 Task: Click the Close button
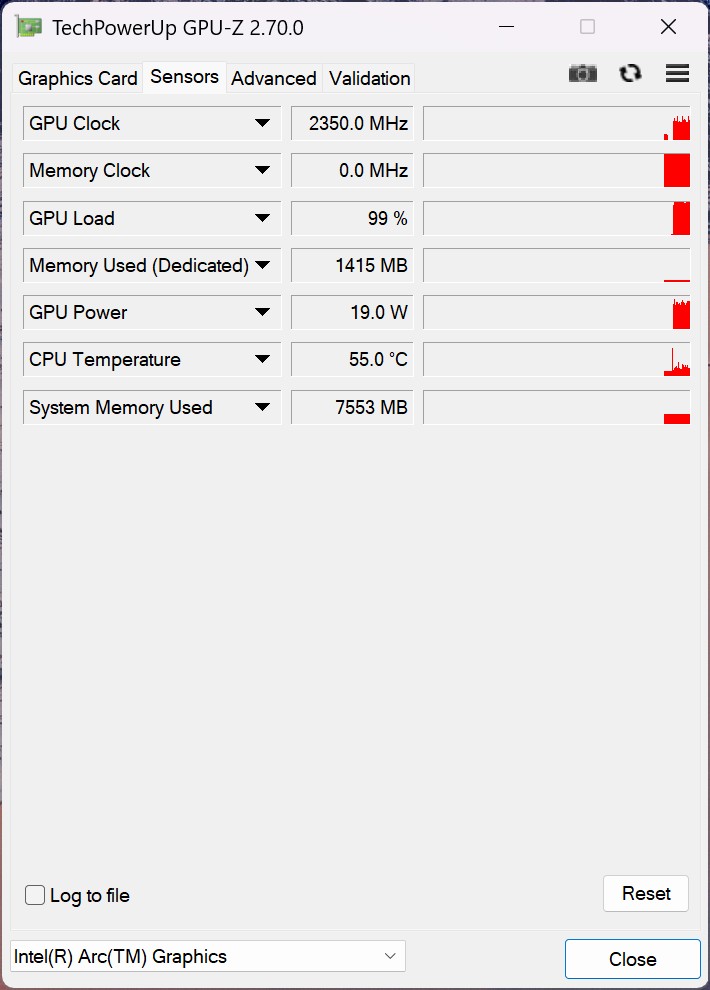click(632, 959)
